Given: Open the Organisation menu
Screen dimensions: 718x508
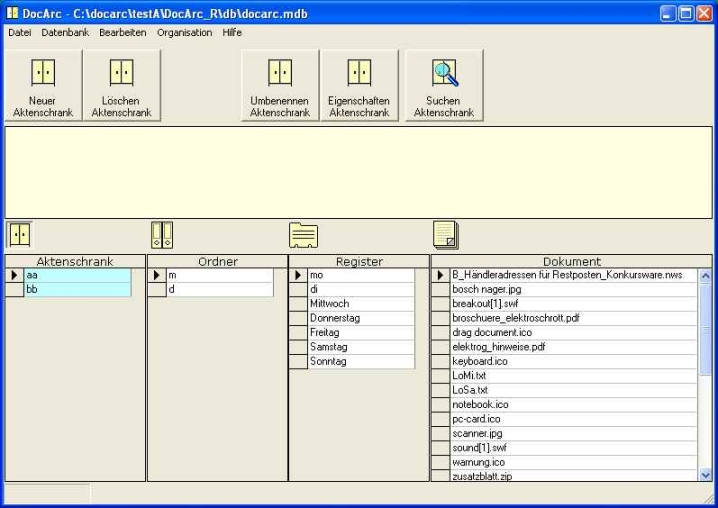Looking at the screenshot, I should click(x=184, y=32).
